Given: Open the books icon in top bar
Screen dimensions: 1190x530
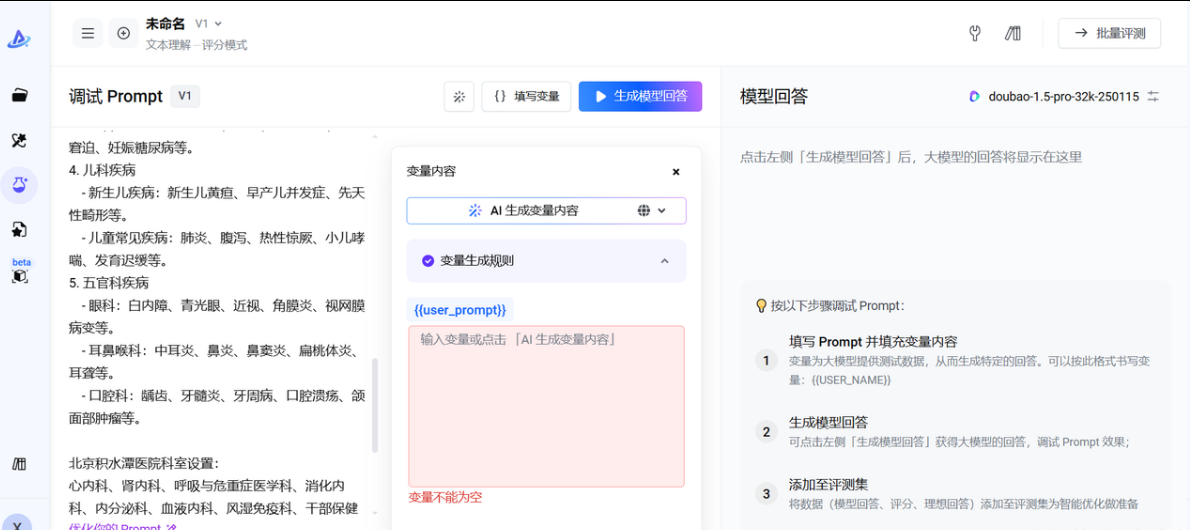Looking at the screenshot, I should coord(1013,33).
